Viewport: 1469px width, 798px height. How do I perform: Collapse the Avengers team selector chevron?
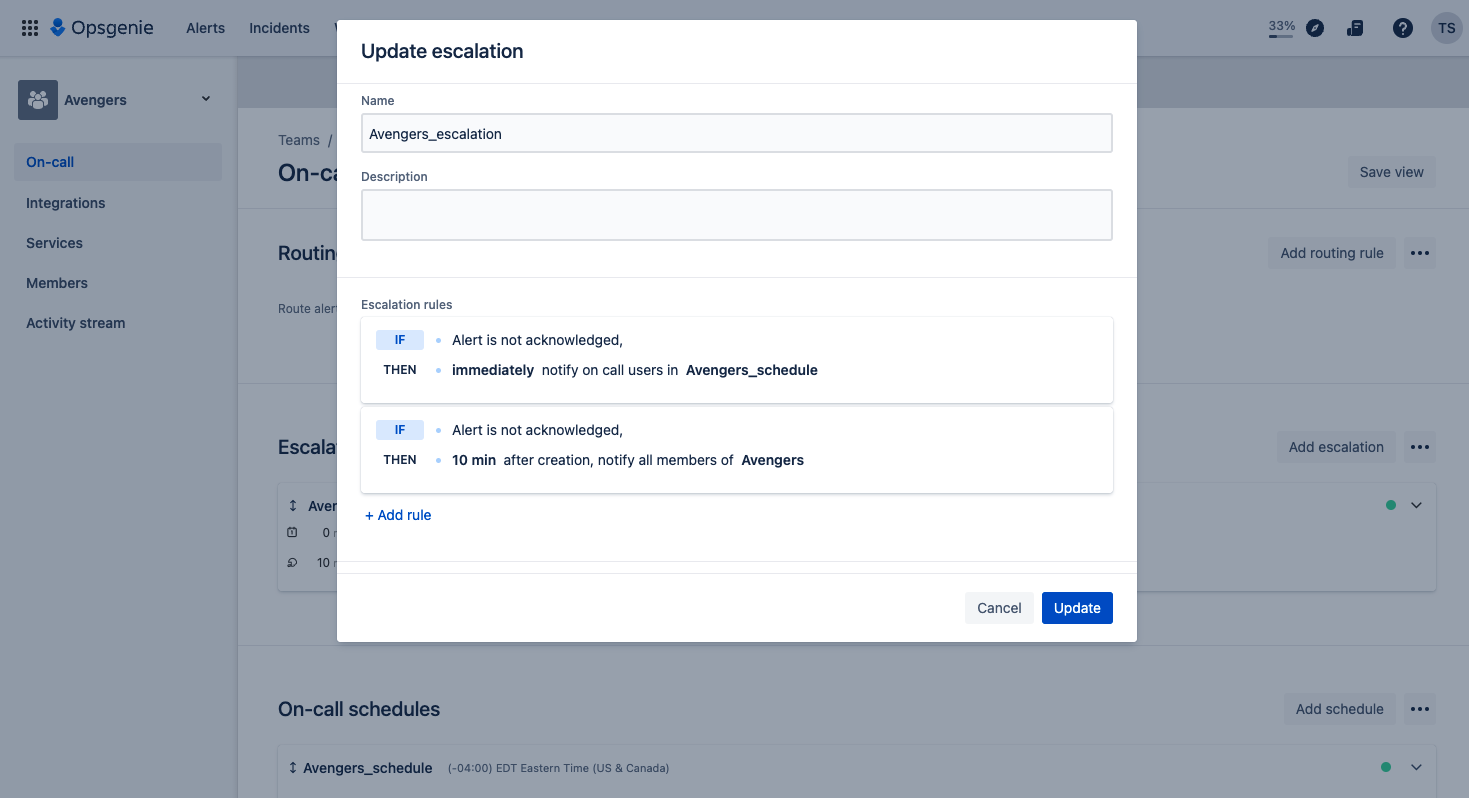pos(205,99)
